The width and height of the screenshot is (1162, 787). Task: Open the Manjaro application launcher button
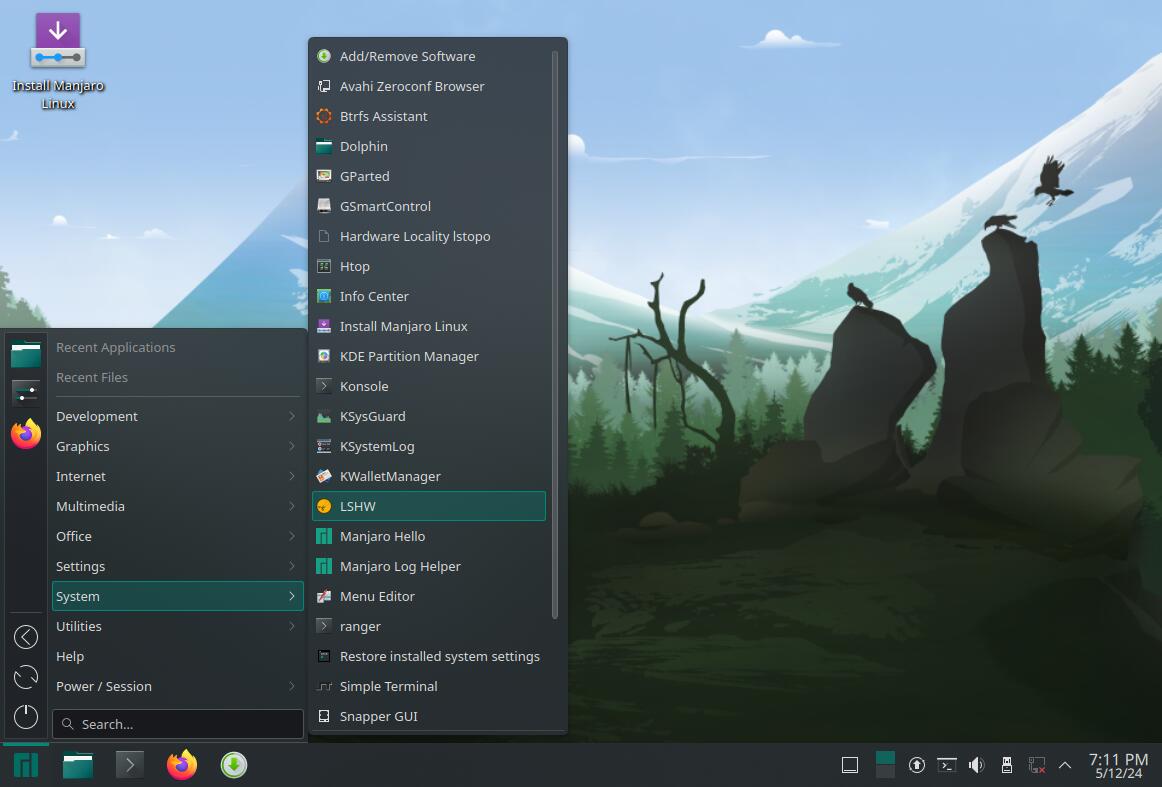26,765
